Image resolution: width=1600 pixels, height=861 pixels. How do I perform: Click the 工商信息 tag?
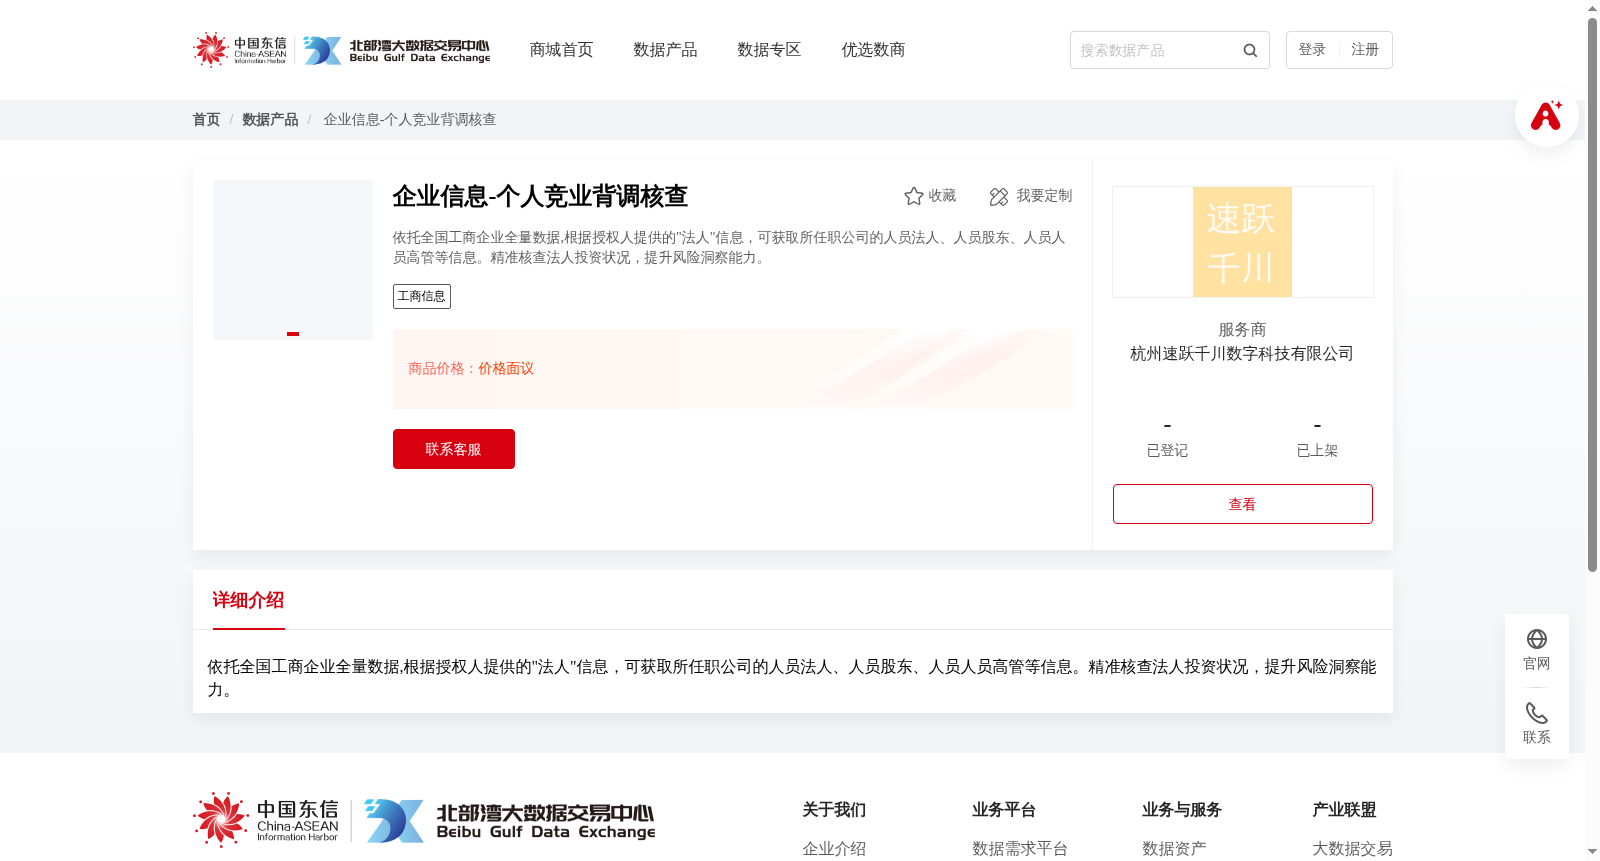tap(422, 296)
